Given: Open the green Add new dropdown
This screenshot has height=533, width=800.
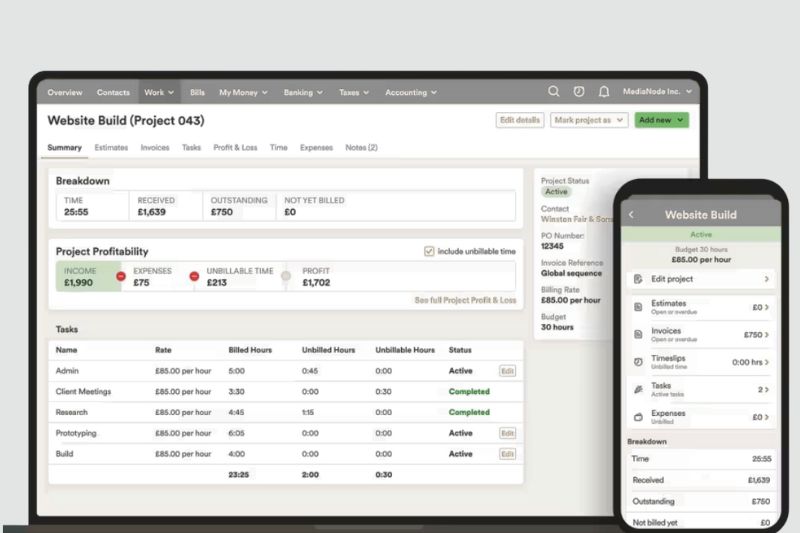Looking at the screenshot, I should pyautogui.click(x=661, y=120).
